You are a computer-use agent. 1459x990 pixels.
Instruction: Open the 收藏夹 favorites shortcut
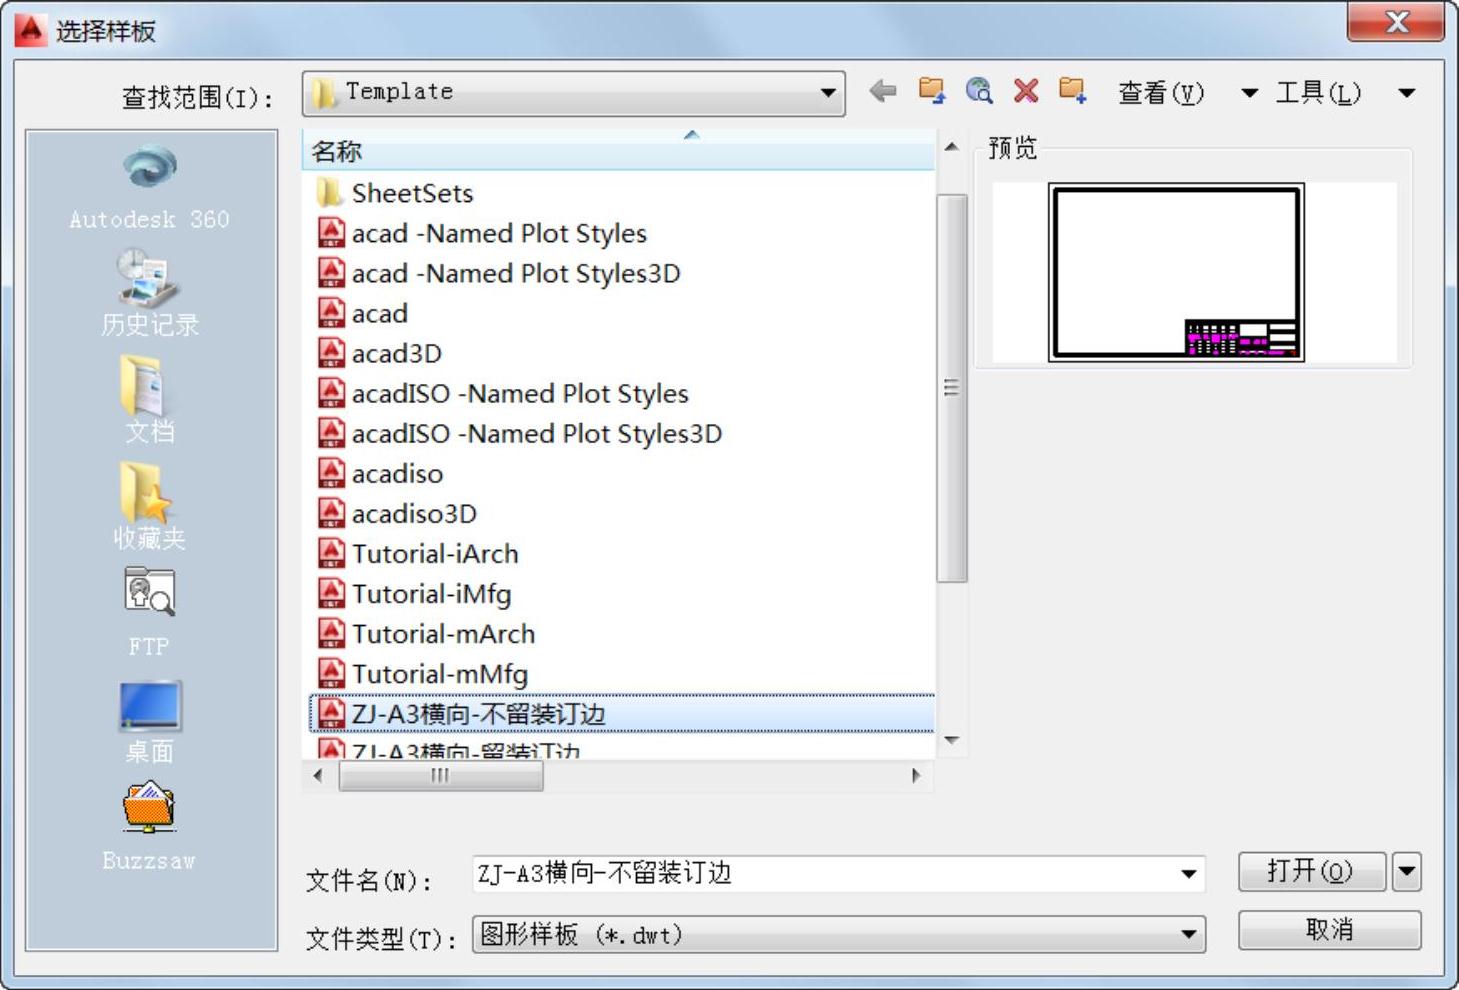[150, 507]
